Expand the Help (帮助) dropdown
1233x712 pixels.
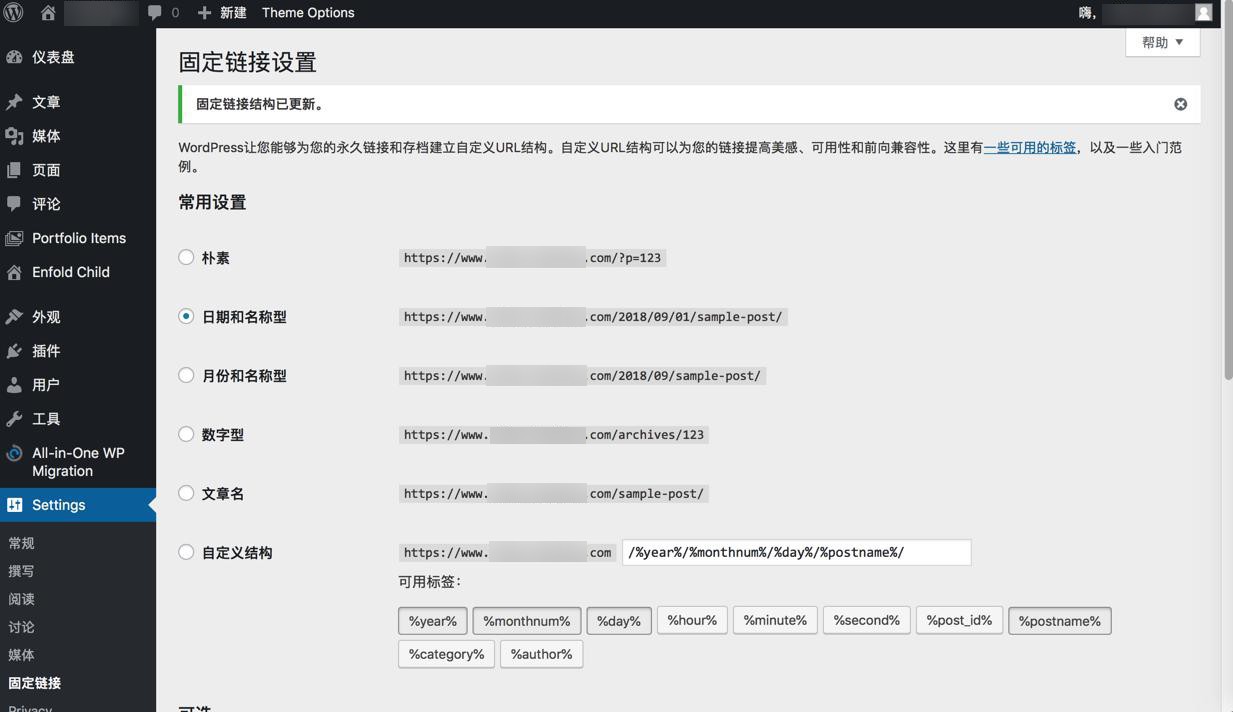point(1162,42)
